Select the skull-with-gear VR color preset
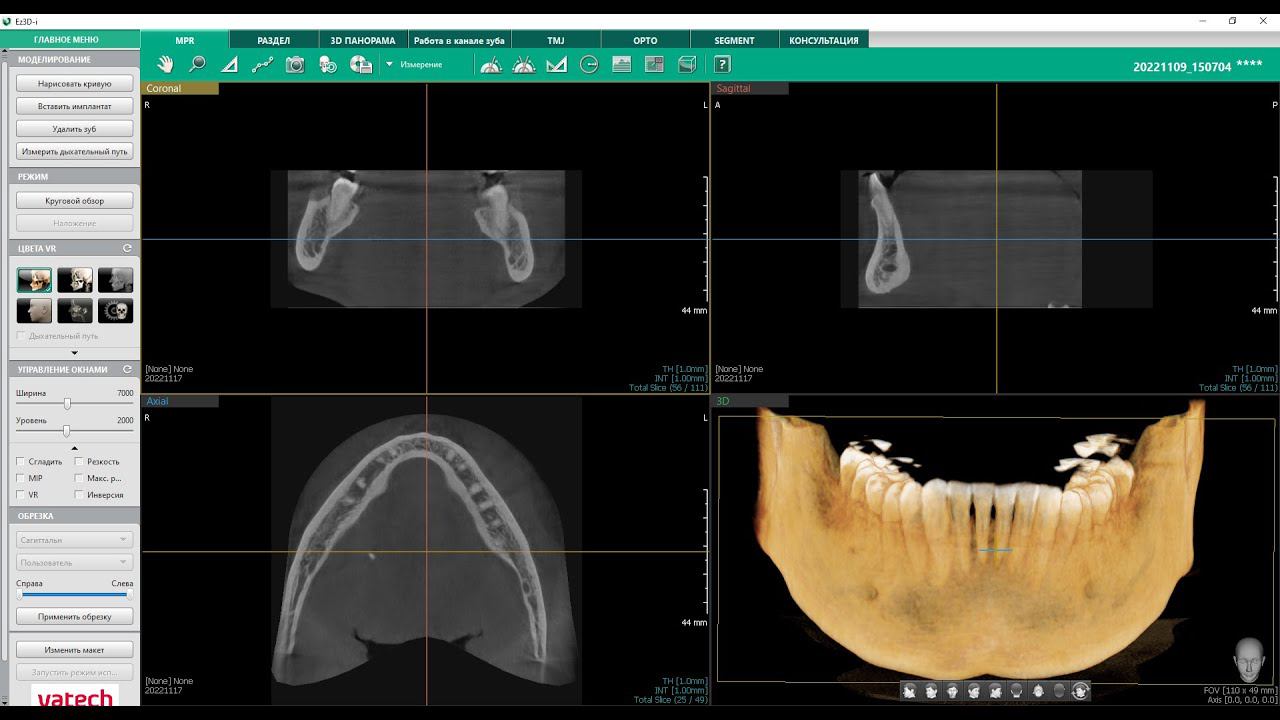Image resolution: width=1280 pixels, height=720 pixels. [116, 311]
